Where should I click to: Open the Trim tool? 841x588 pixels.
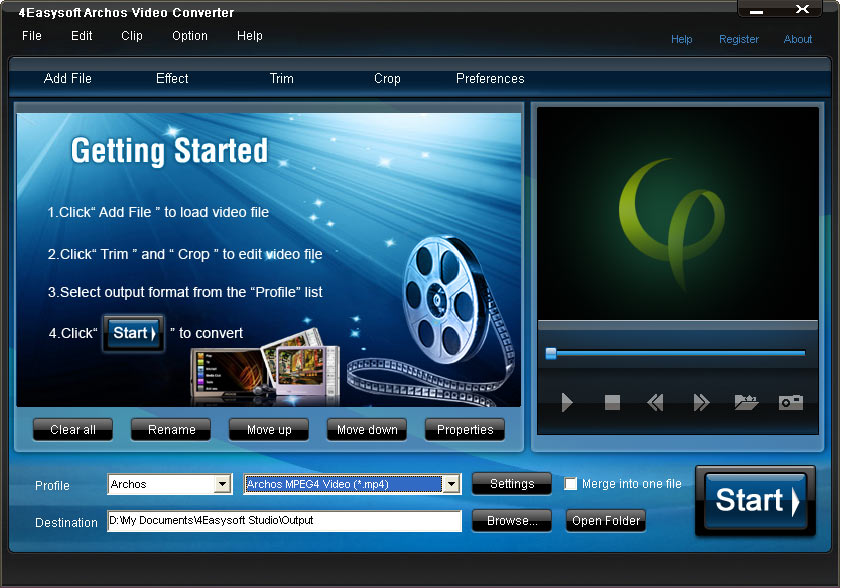(281, 78)
